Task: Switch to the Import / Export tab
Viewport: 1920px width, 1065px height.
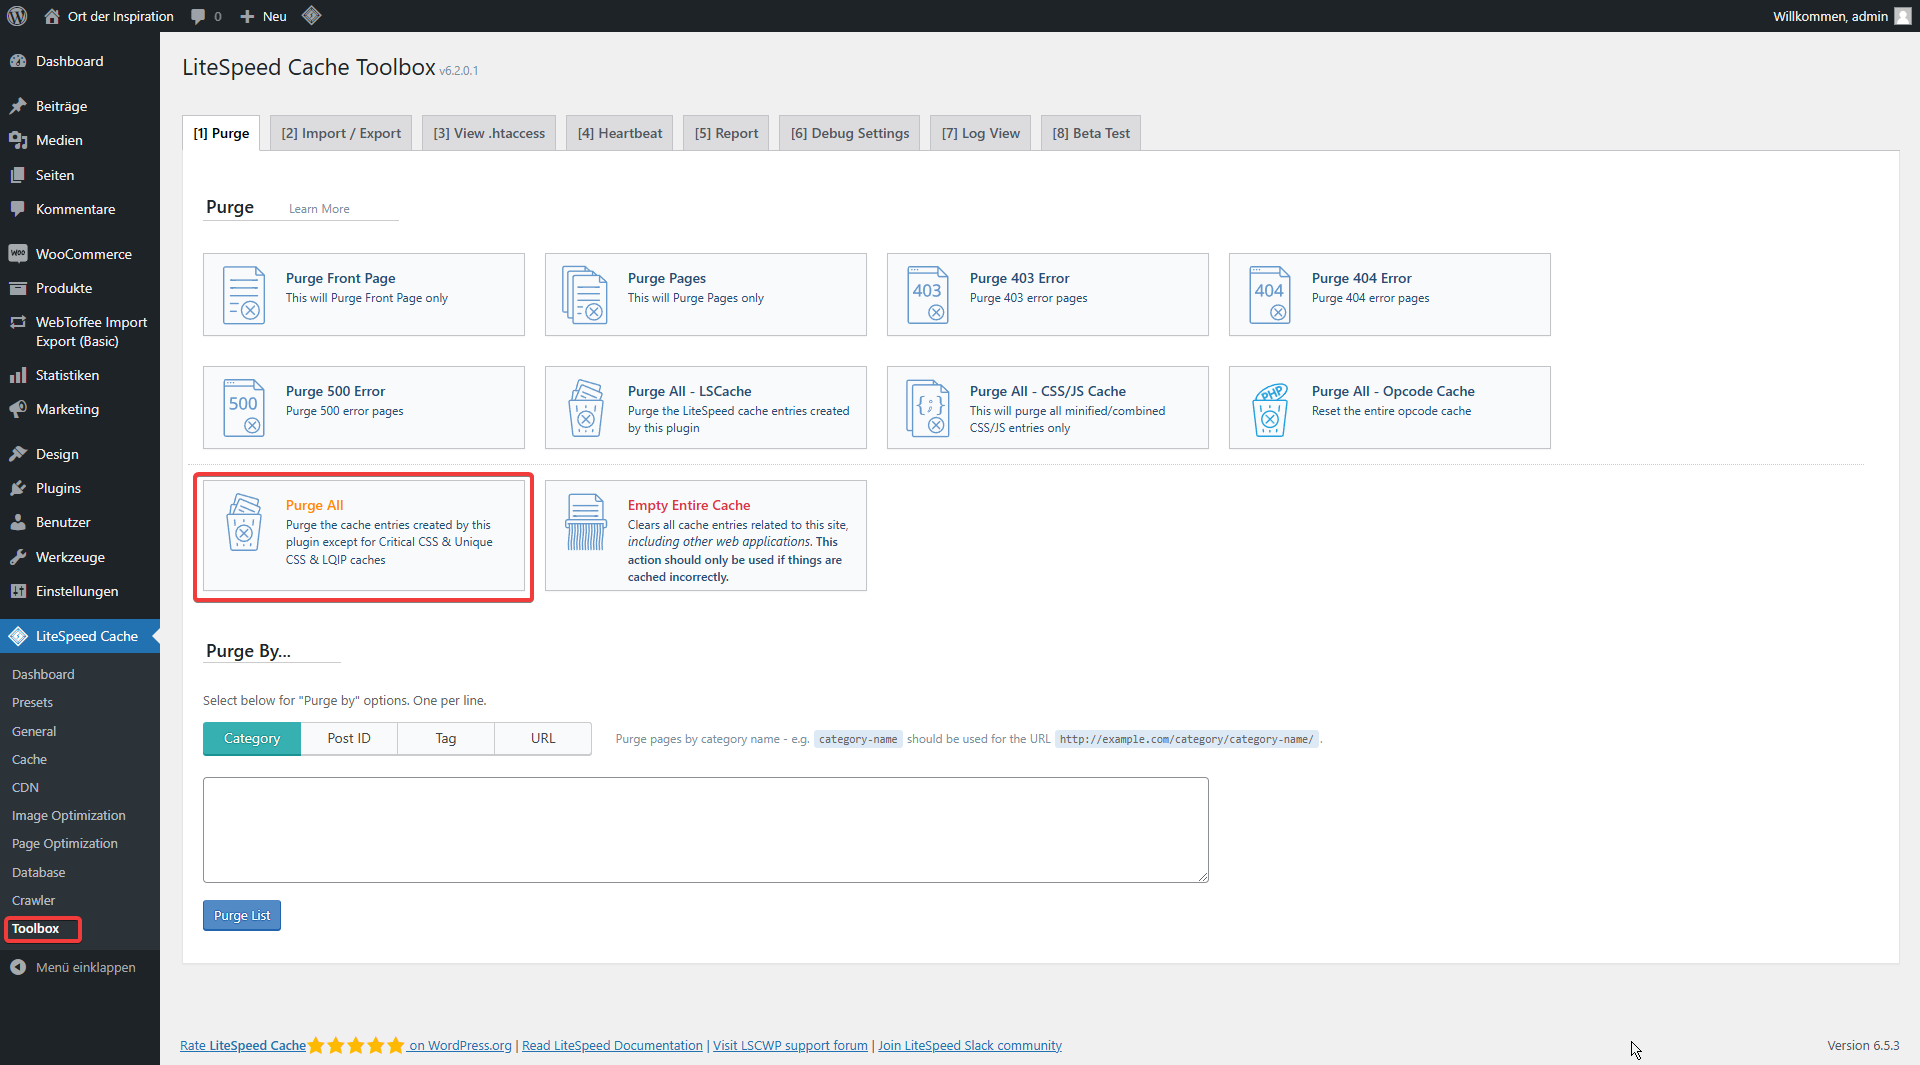Action: click(x=341, y=133)
